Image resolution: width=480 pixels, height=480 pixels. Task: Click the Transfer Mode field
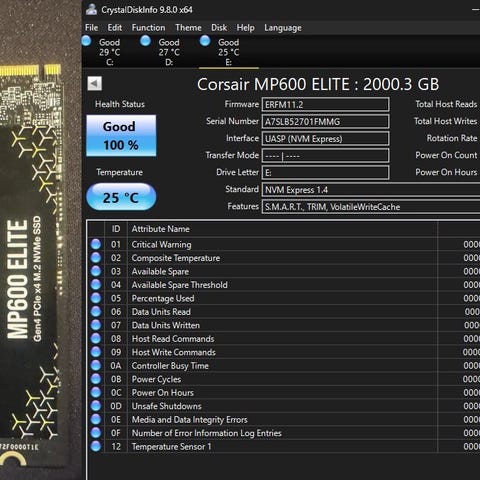(x=325, y=156)
